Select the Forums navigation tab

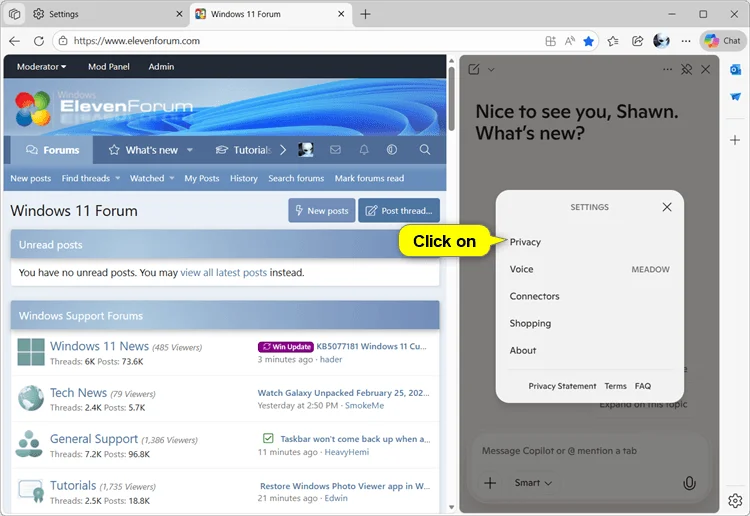click(x=52, y=150)
